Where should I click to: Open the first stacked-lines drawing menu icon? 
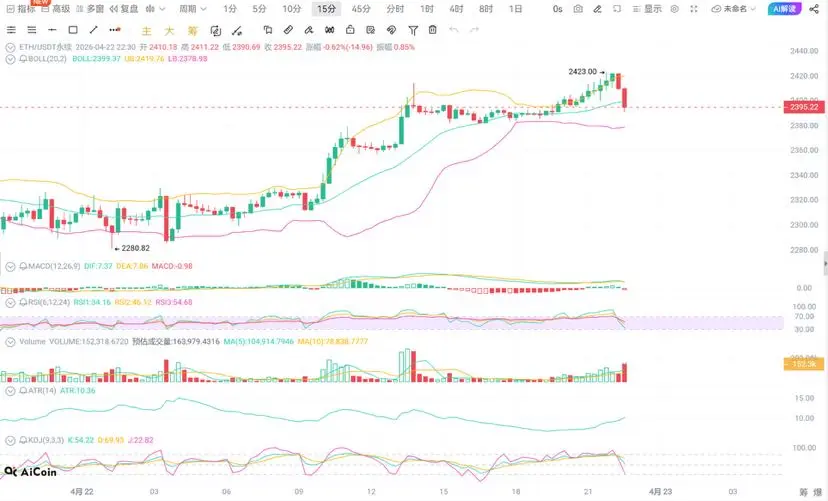pyautogui.click(x=11, y=30)
